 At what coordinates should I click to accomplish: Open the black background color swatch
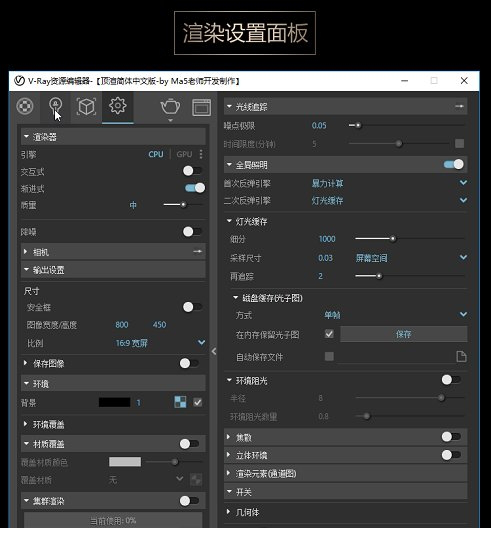(x=115, y=402)
